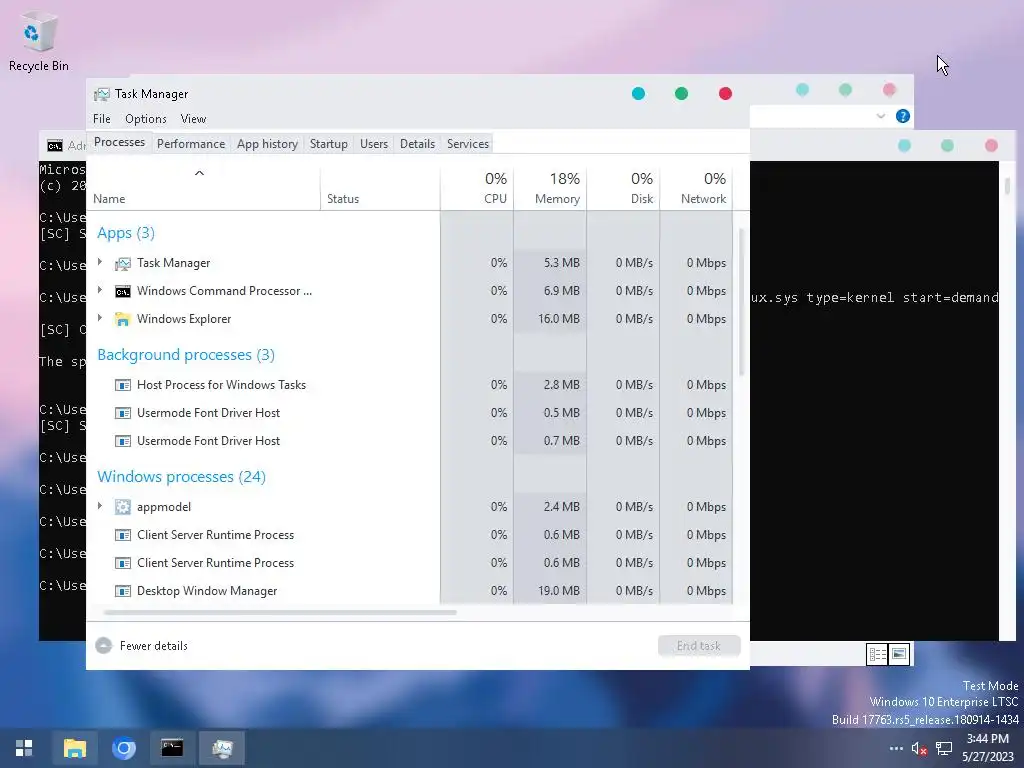This screenshot has width=1024, height=768.
Task: Click the green maximize dot of Task Manager
Action: [x=681, y=93]
